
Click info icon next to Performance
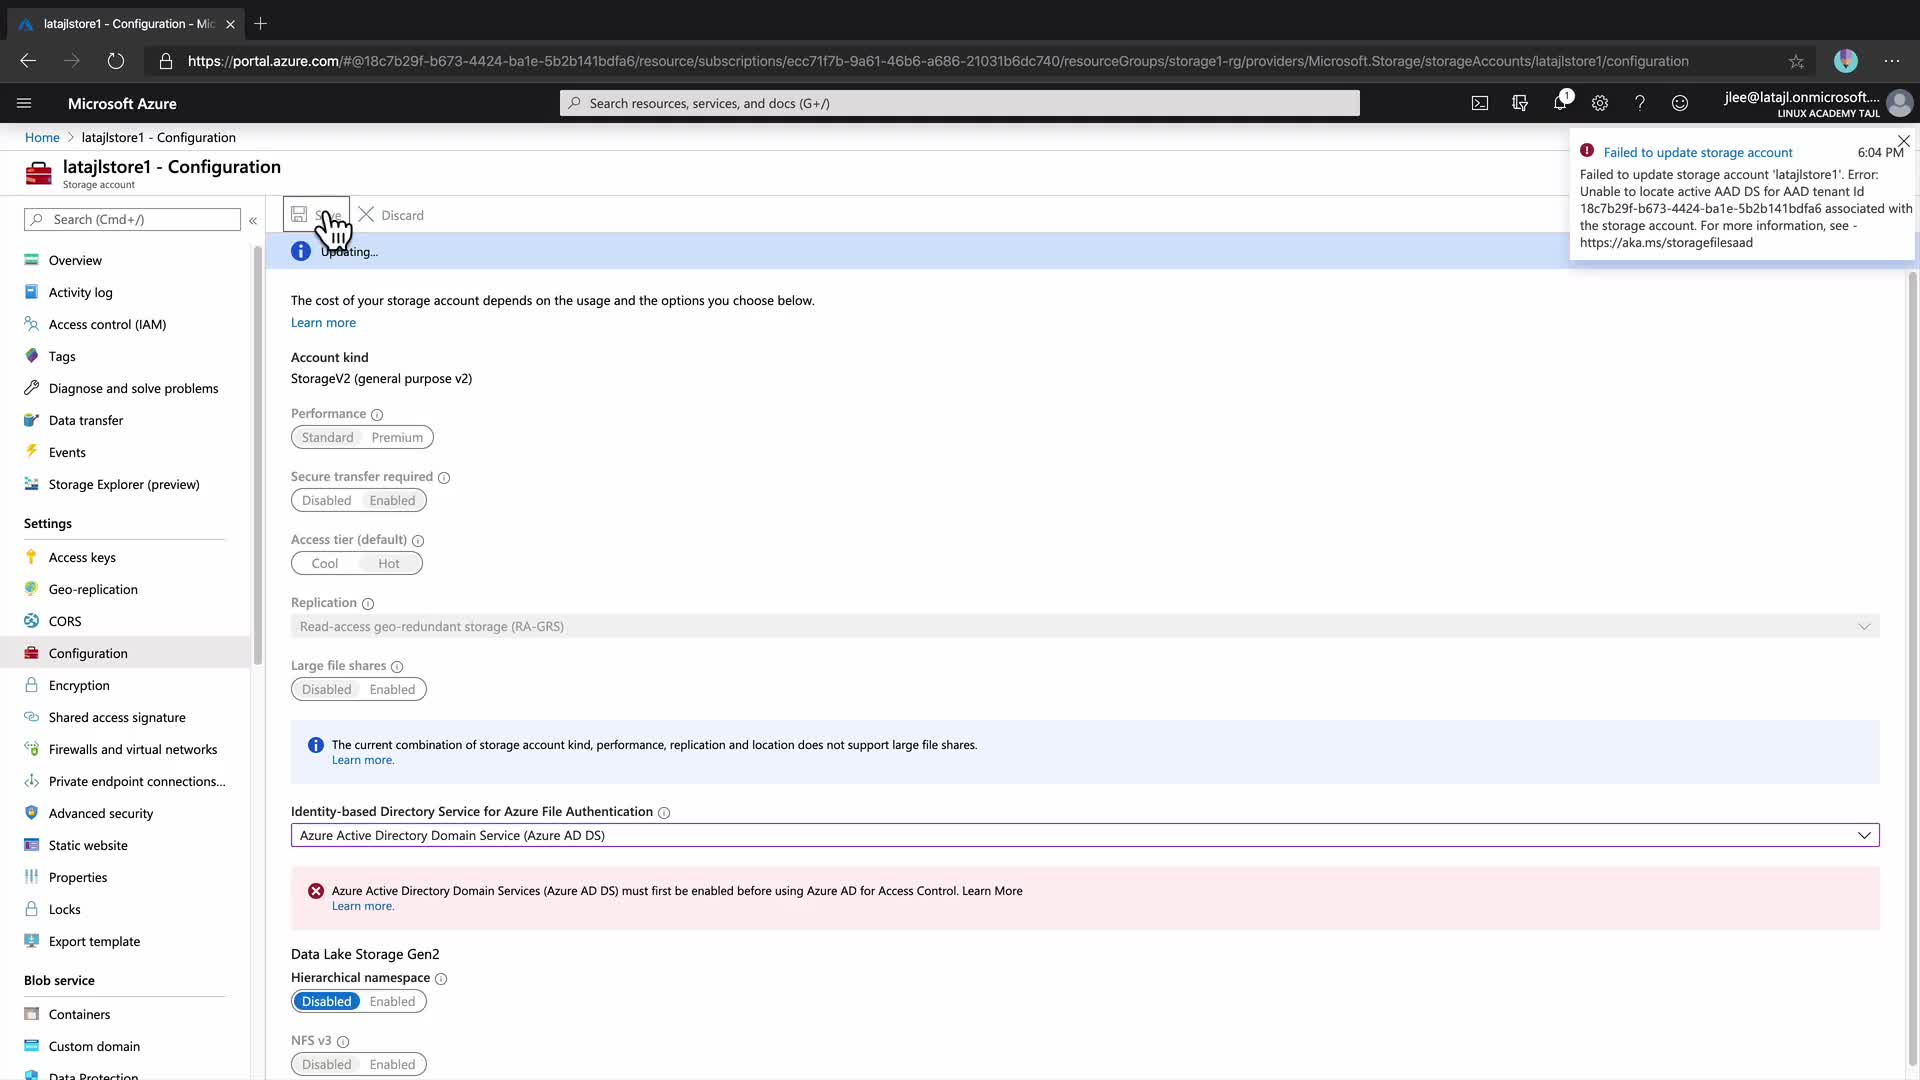pos(377,415)
